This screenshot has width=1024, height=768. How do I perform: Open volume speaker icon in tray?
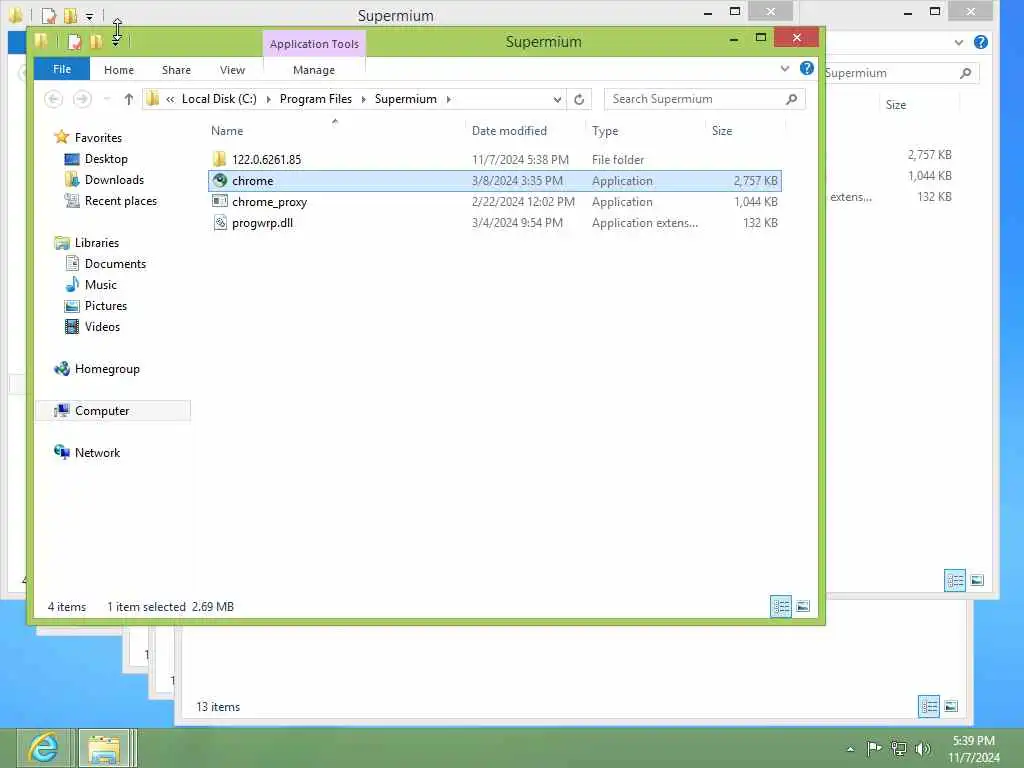[923, 748]
